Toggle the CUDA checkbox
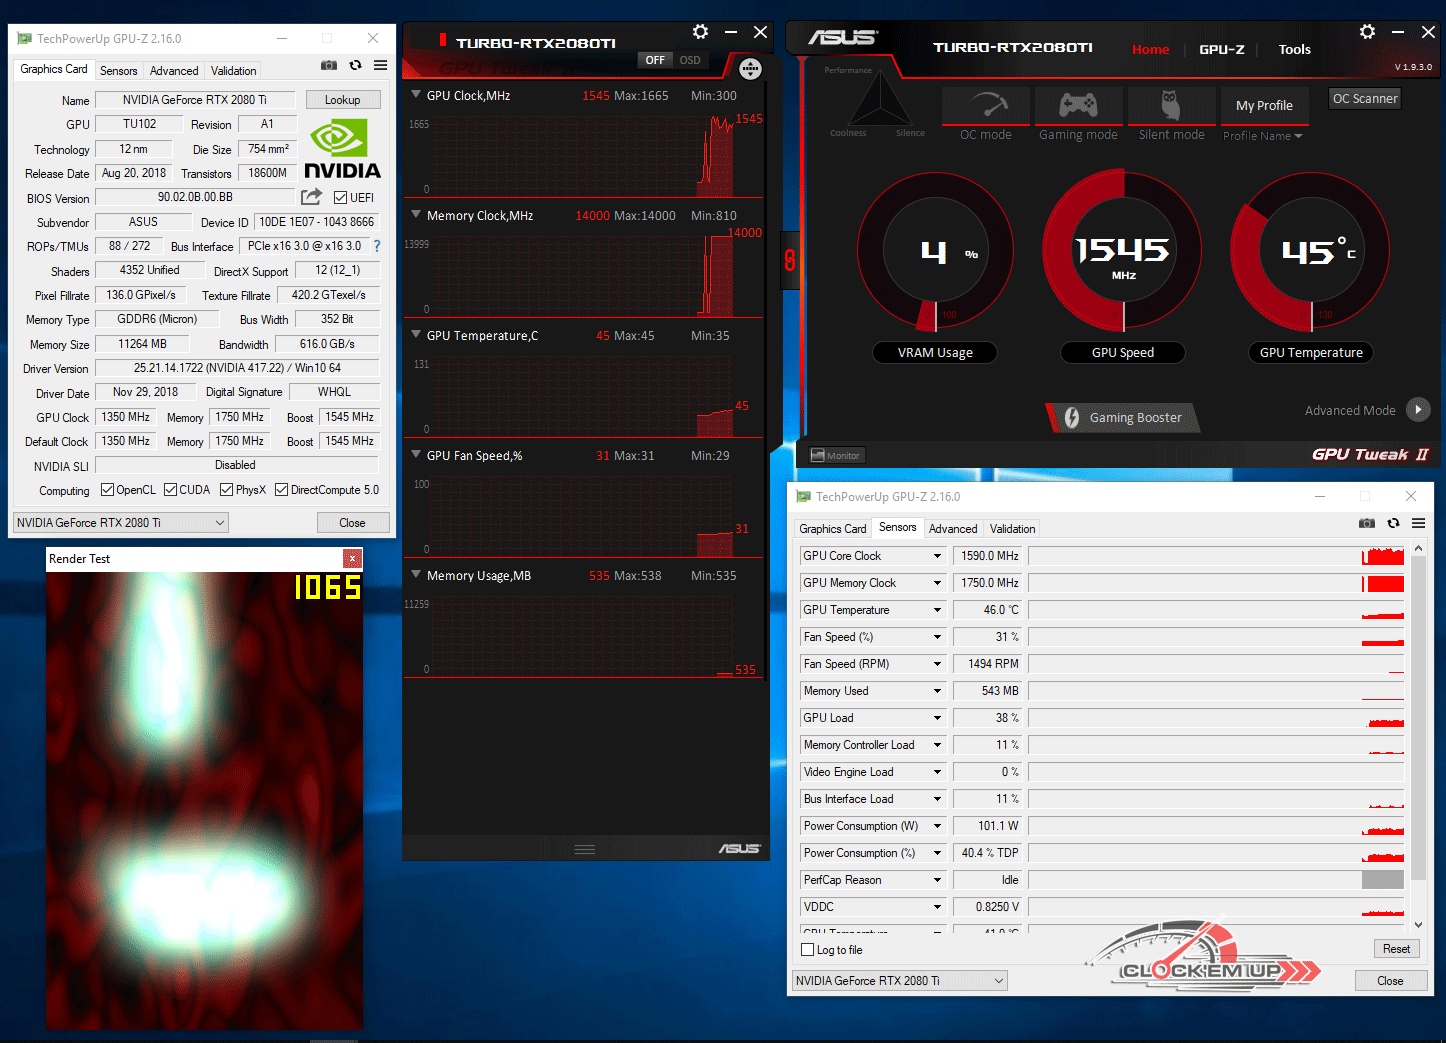1446x1043 pixels. pyautogui.click(x=170, y=489)
